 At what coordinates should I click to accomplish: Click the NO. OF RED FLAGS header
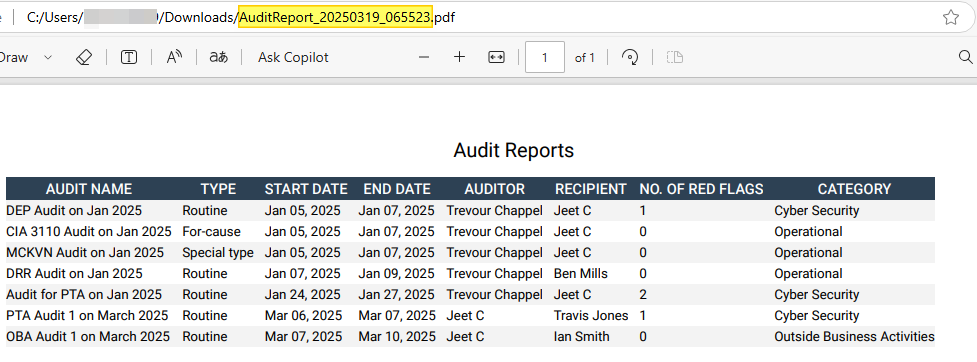coord(701,189)
